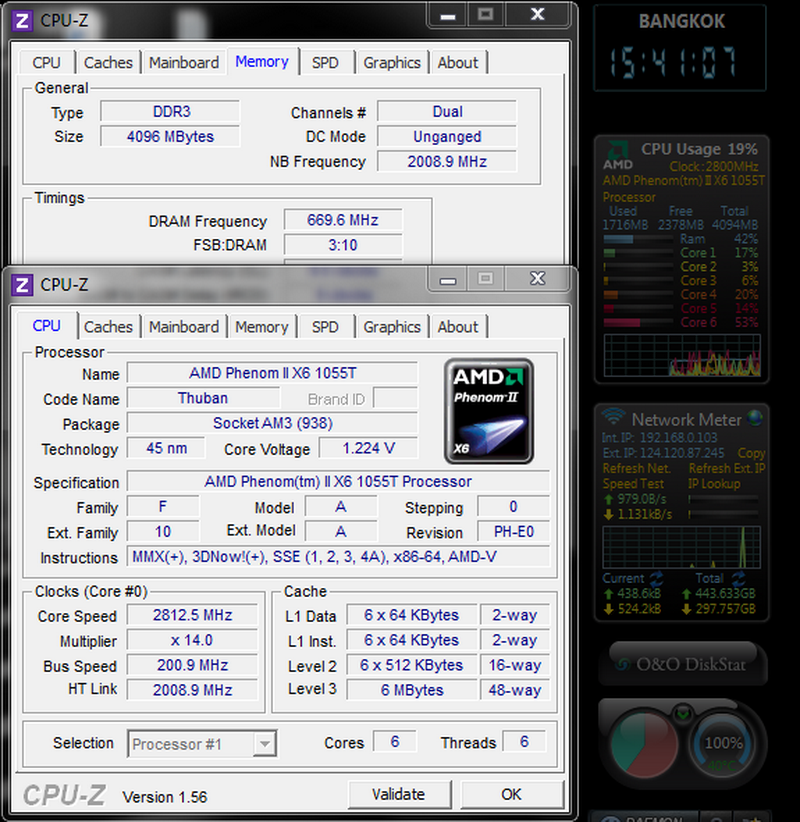Close the back CPU-Z window showing the Memory tab
Viewport: 800px width, 822px height.
tap(537, 14)
